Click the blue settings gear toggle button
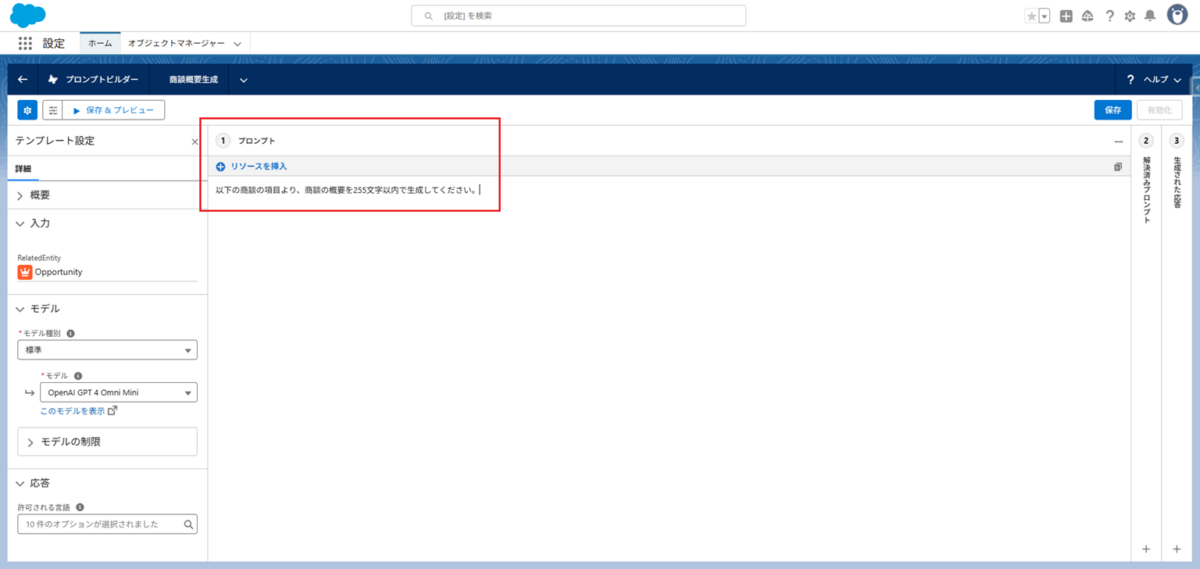The width and height of the screenshot is (1200, 569). (x=27, y=110)
